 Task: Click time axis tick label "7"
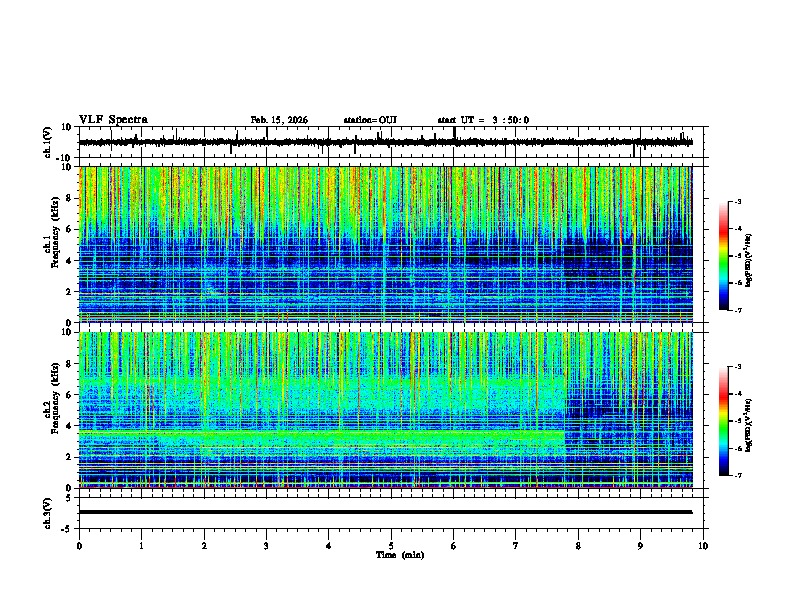coord(515,545)
